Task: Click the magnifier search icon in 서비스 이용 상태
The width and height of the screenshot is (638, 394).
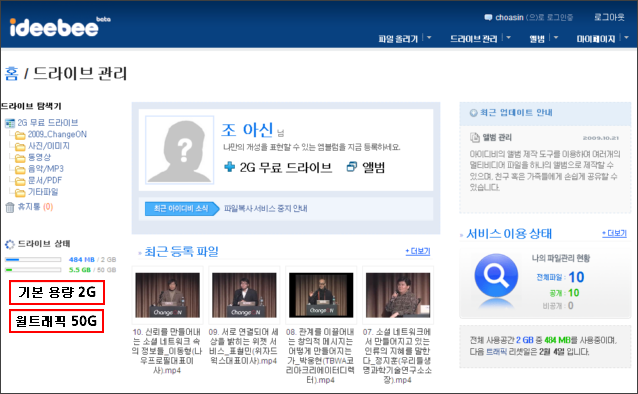Action: click(496, 276)
